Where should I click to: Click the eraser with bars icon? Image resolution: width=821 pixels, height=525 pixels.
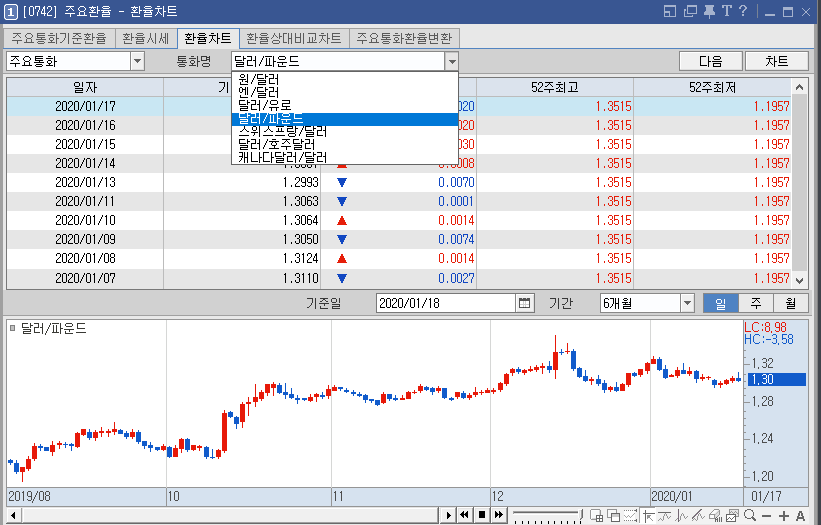(x=715, y=516)
